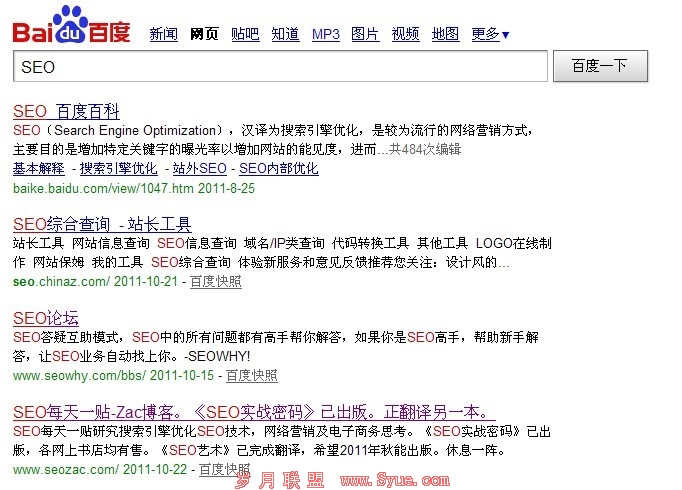Open the SEO论坛 result title
682x490 pixels.
point(46,318)
